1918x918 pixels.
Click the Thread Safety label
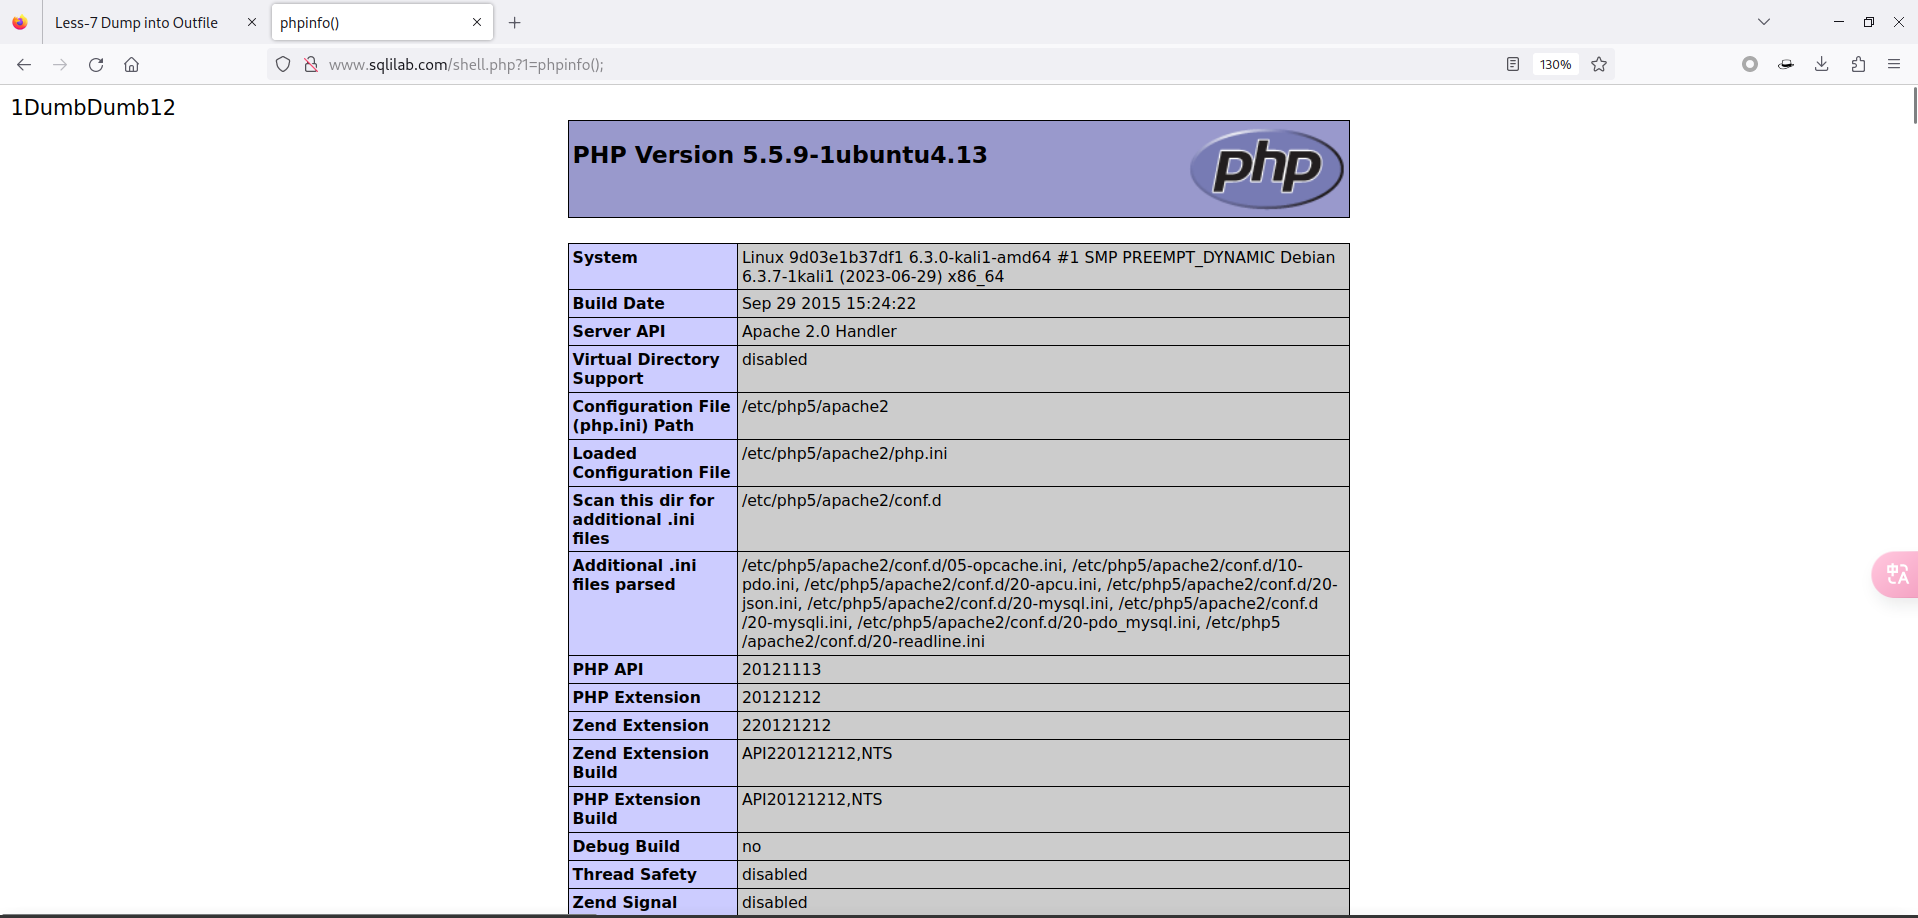[x=635, y=874]
